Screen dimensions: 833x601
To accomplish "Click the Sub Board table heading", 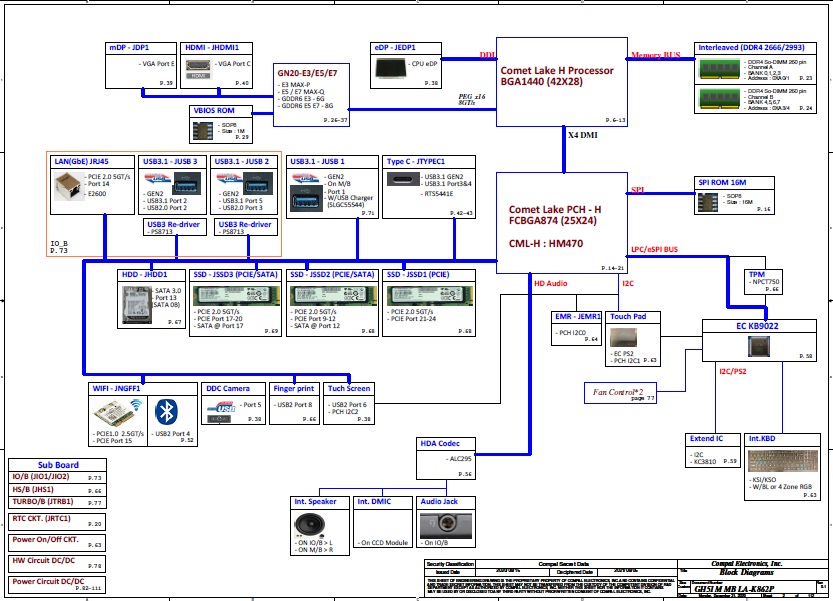I will pos(58,465).
